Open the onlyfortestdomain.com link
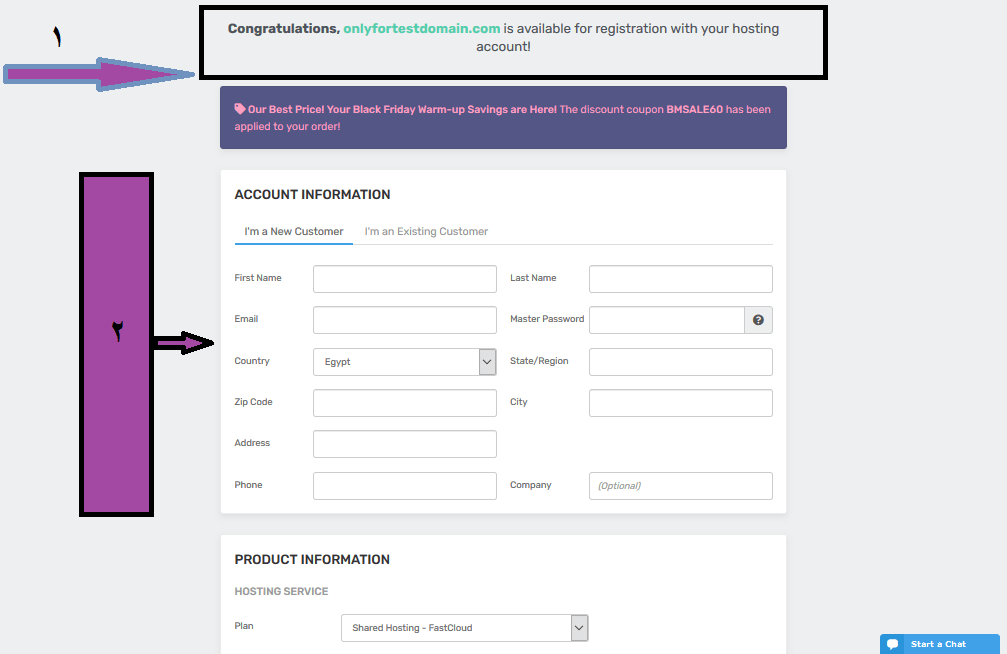 pos(421,29)
